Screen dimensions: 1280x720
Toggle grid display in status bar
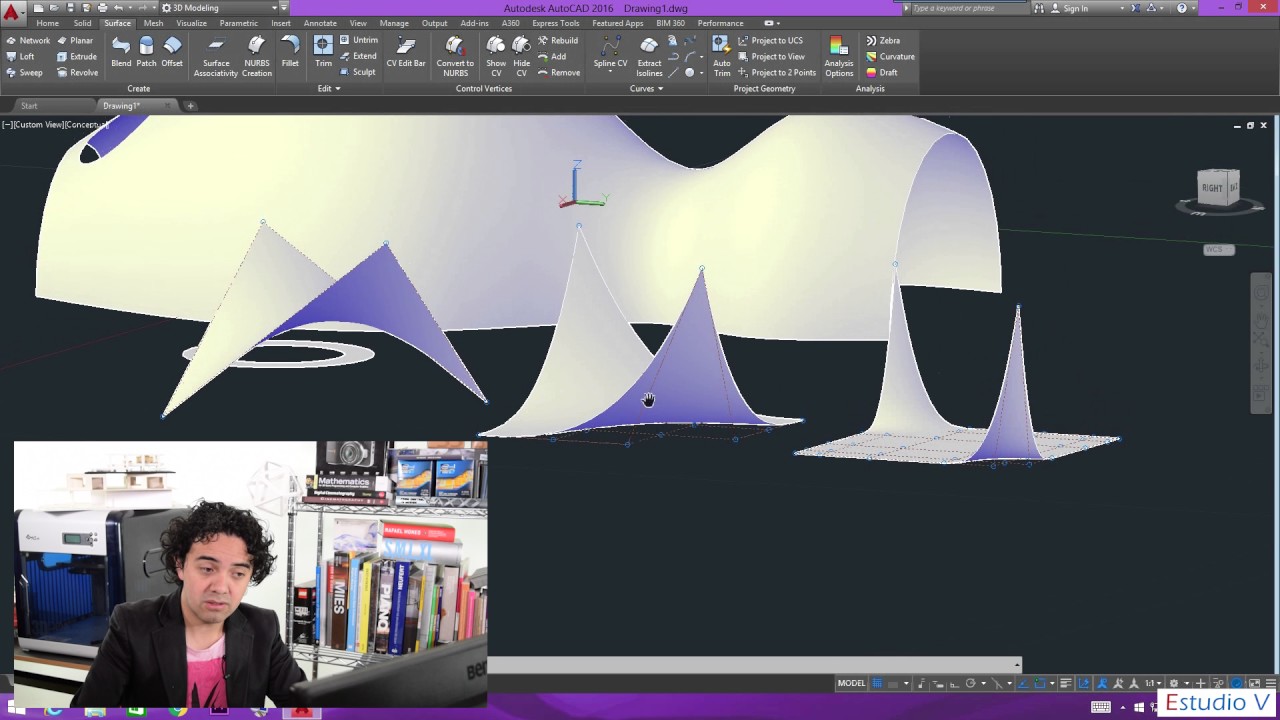pos(877,684)
